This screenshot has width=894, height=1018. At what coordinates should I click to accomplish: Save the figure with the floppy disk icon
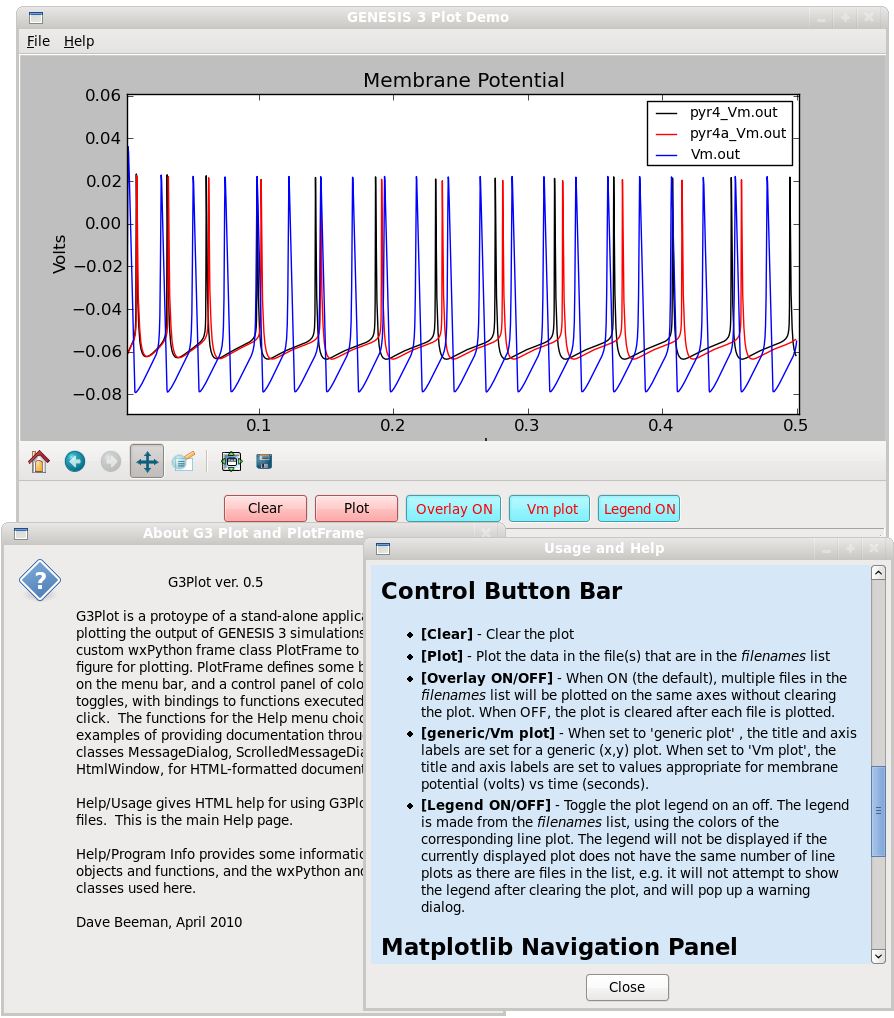coord(264,462)
